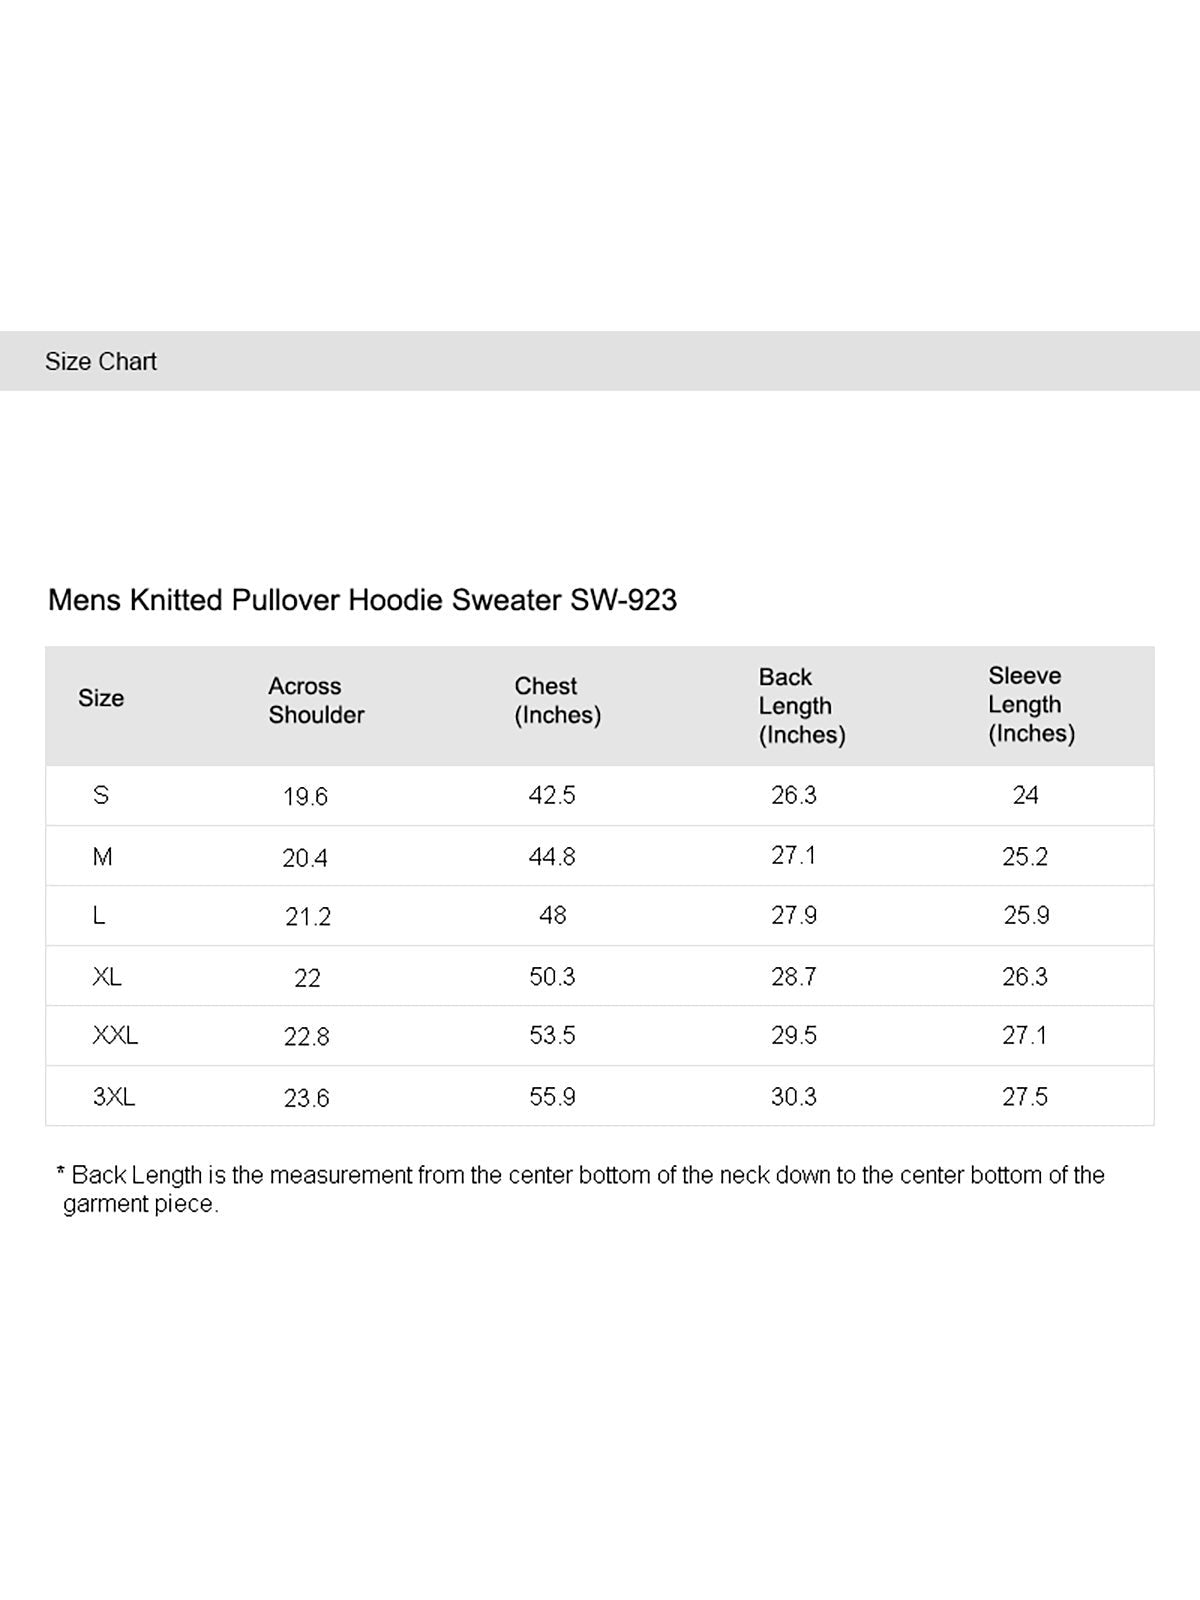The width and height of the screenshot is (1200, 1600).
Task: Click the XXL size row label
Action: pyautogui.click(x=115, y=1036)
